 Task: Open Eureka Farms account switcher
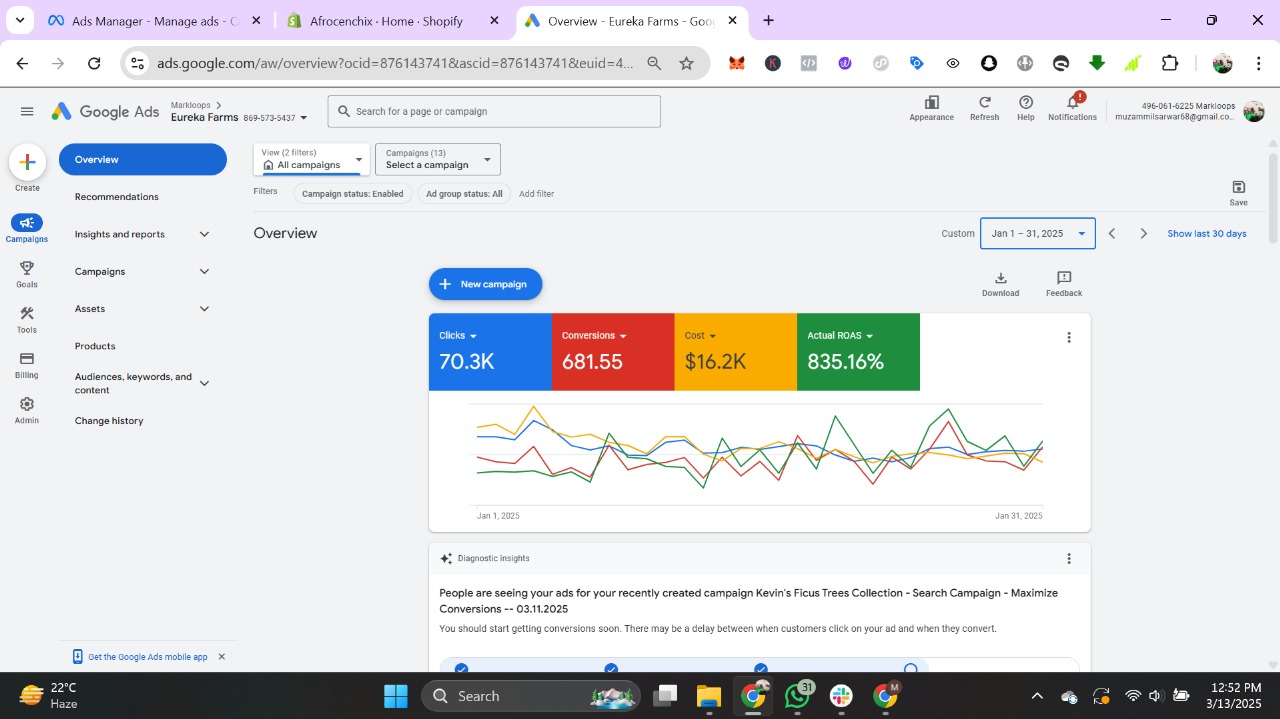coord(240,118)
